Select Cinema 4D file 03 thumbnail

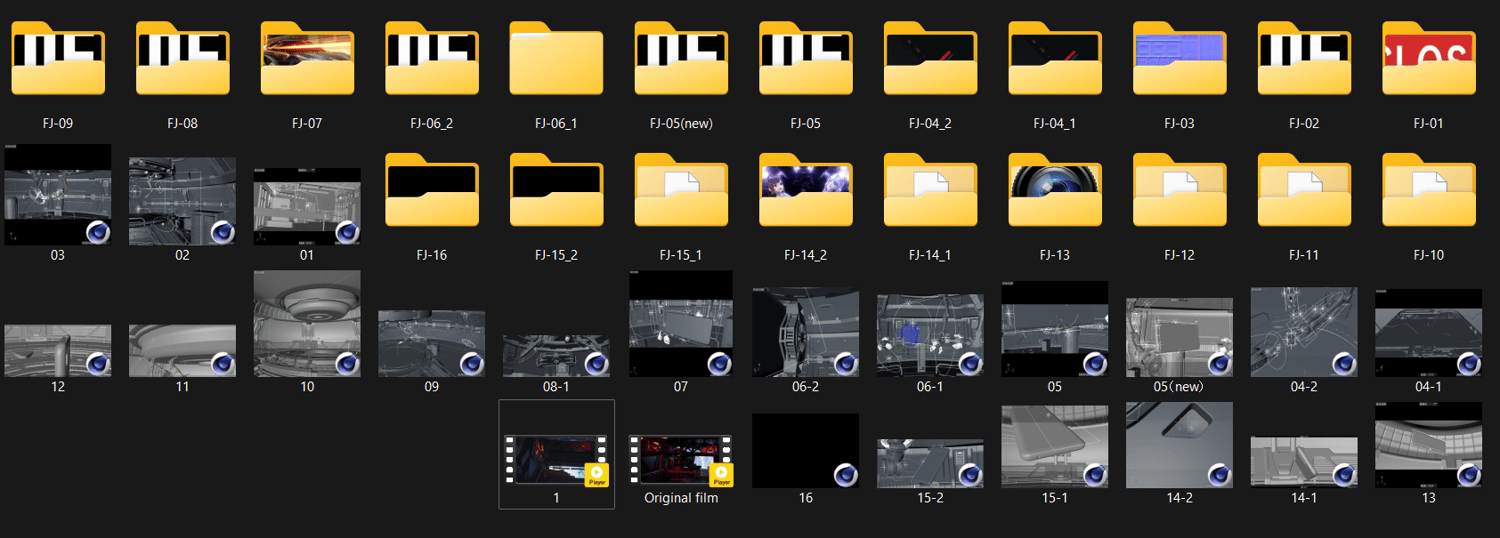pyautogui.click(x=58, y=194)
